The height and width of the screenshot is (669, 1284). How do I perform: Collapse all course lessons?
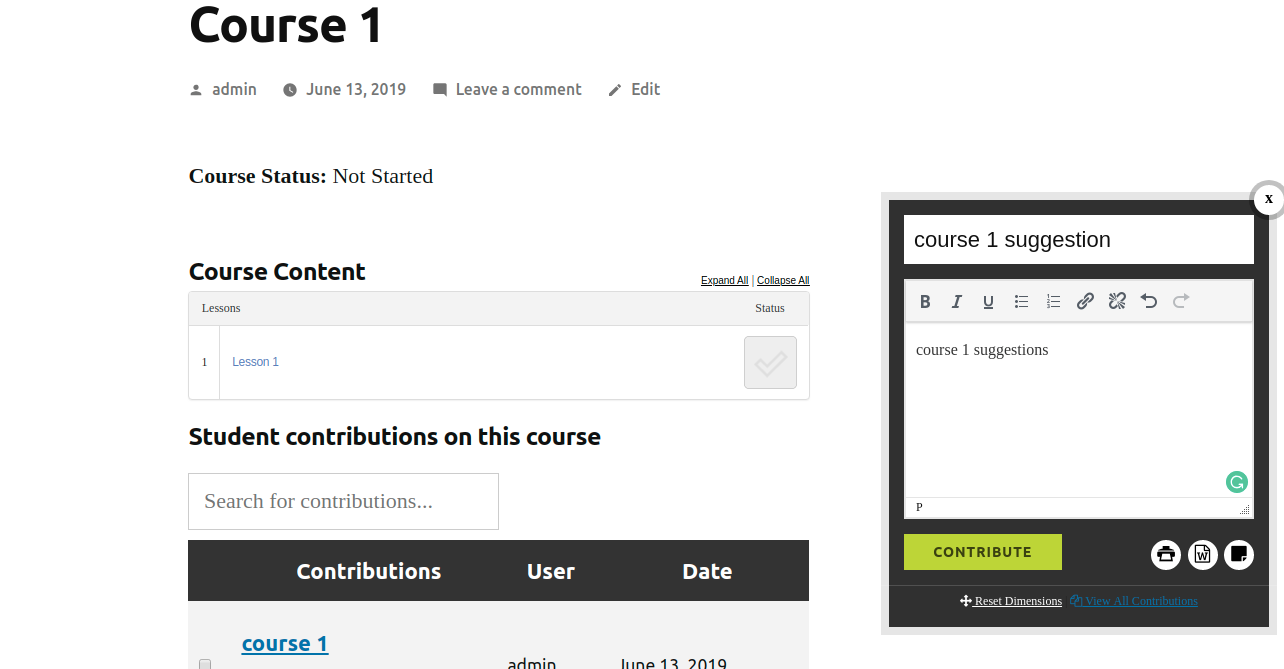point(783,281)
